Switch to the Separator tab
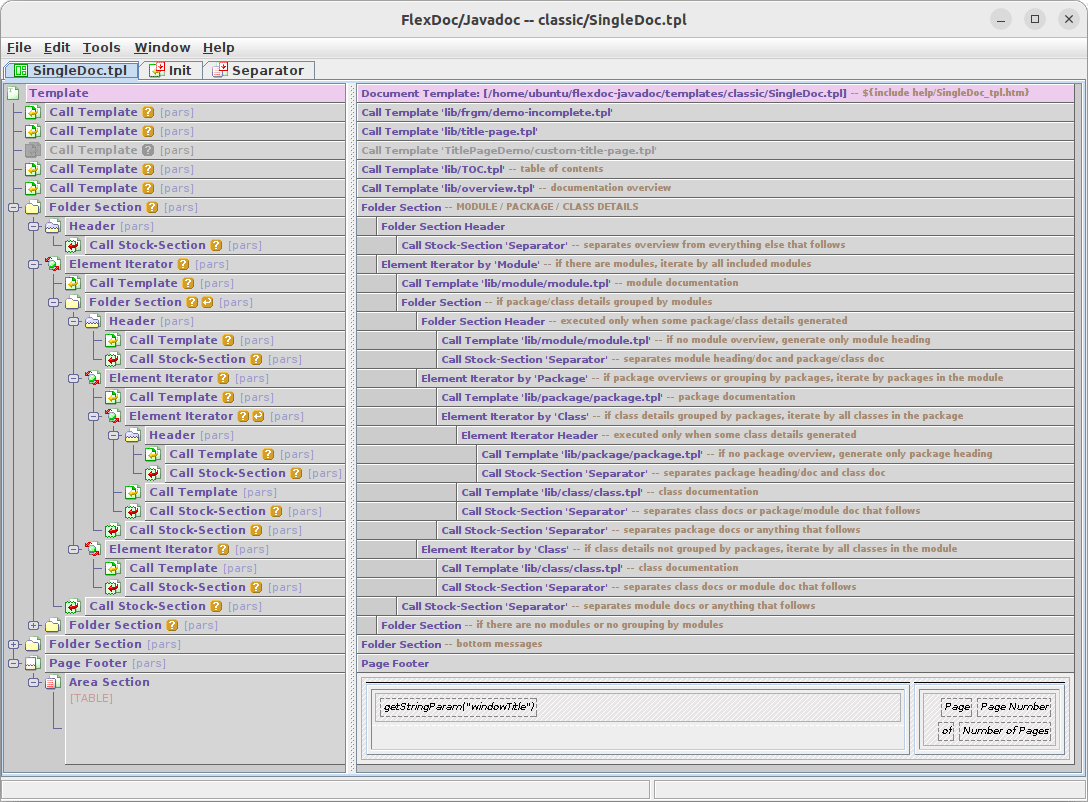 point(258,70)
